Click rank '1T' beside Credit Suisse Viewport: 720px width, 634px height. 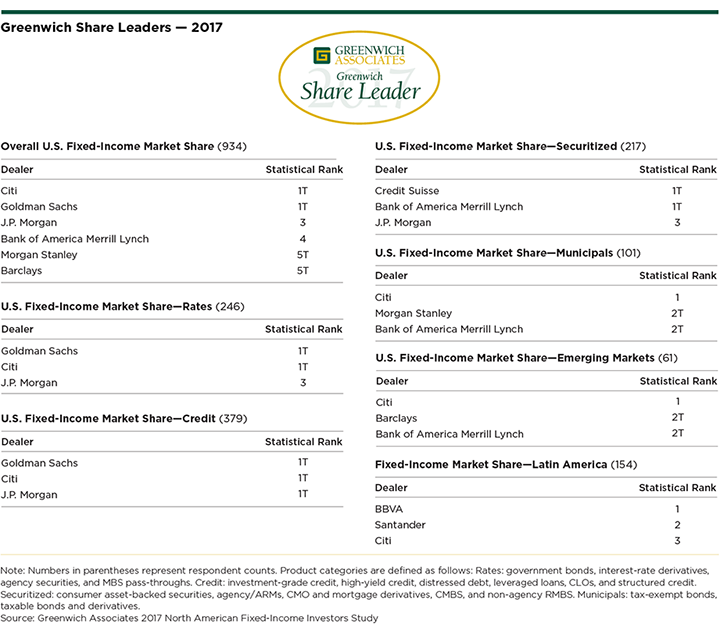(677, 191)
